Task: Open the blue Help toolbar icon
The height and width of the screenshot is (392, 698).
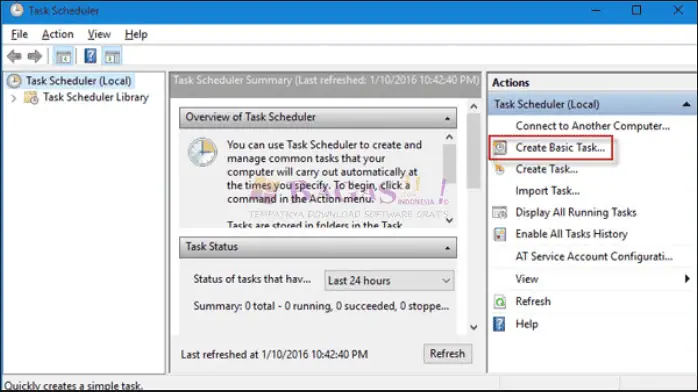Action: click(90, 56)
